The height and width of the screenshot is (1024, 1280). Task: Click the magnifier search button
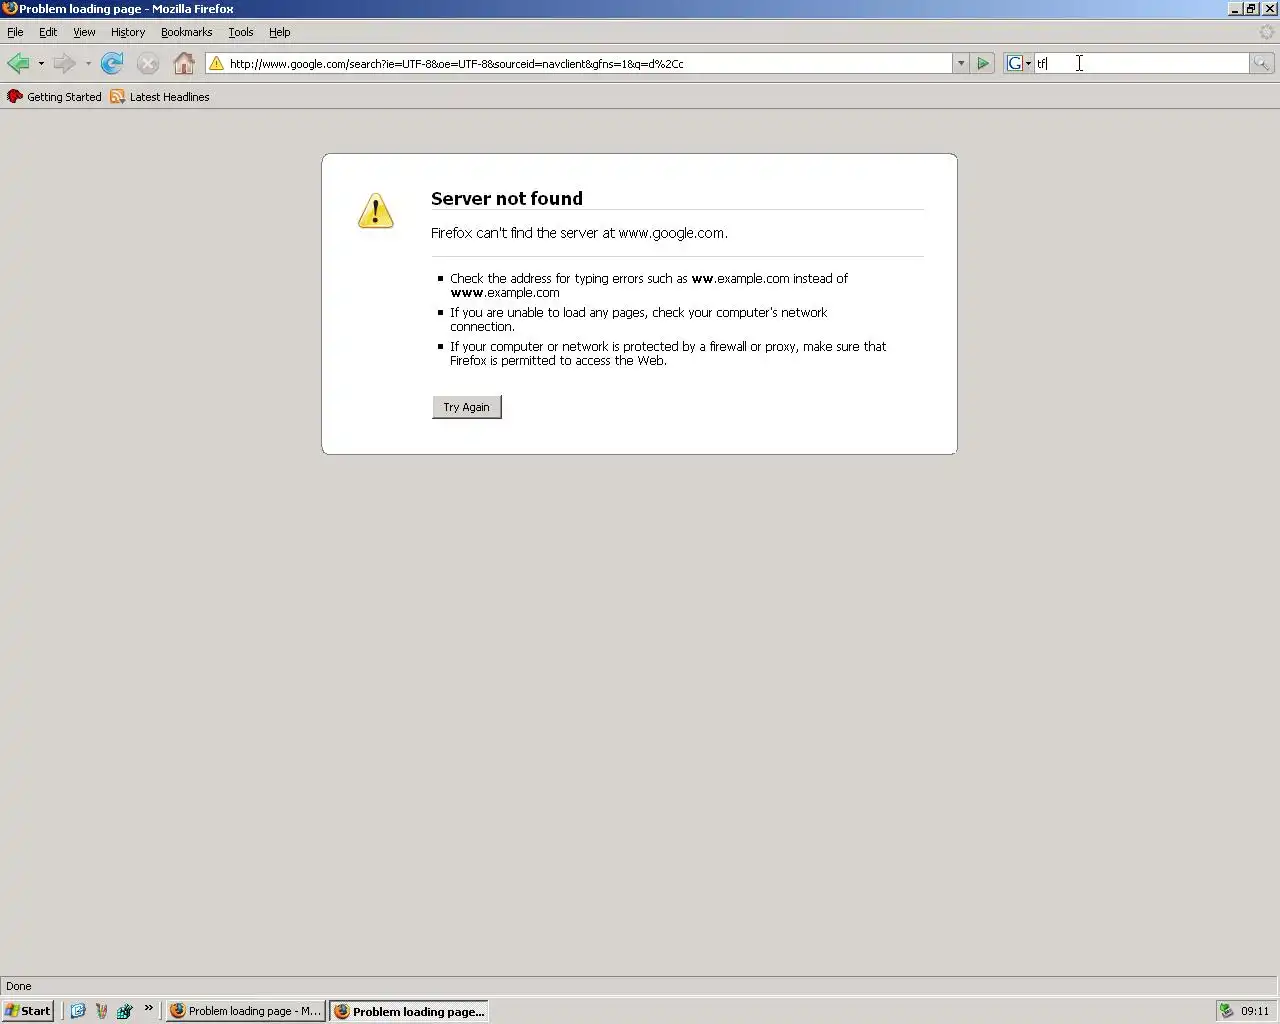1261,64
